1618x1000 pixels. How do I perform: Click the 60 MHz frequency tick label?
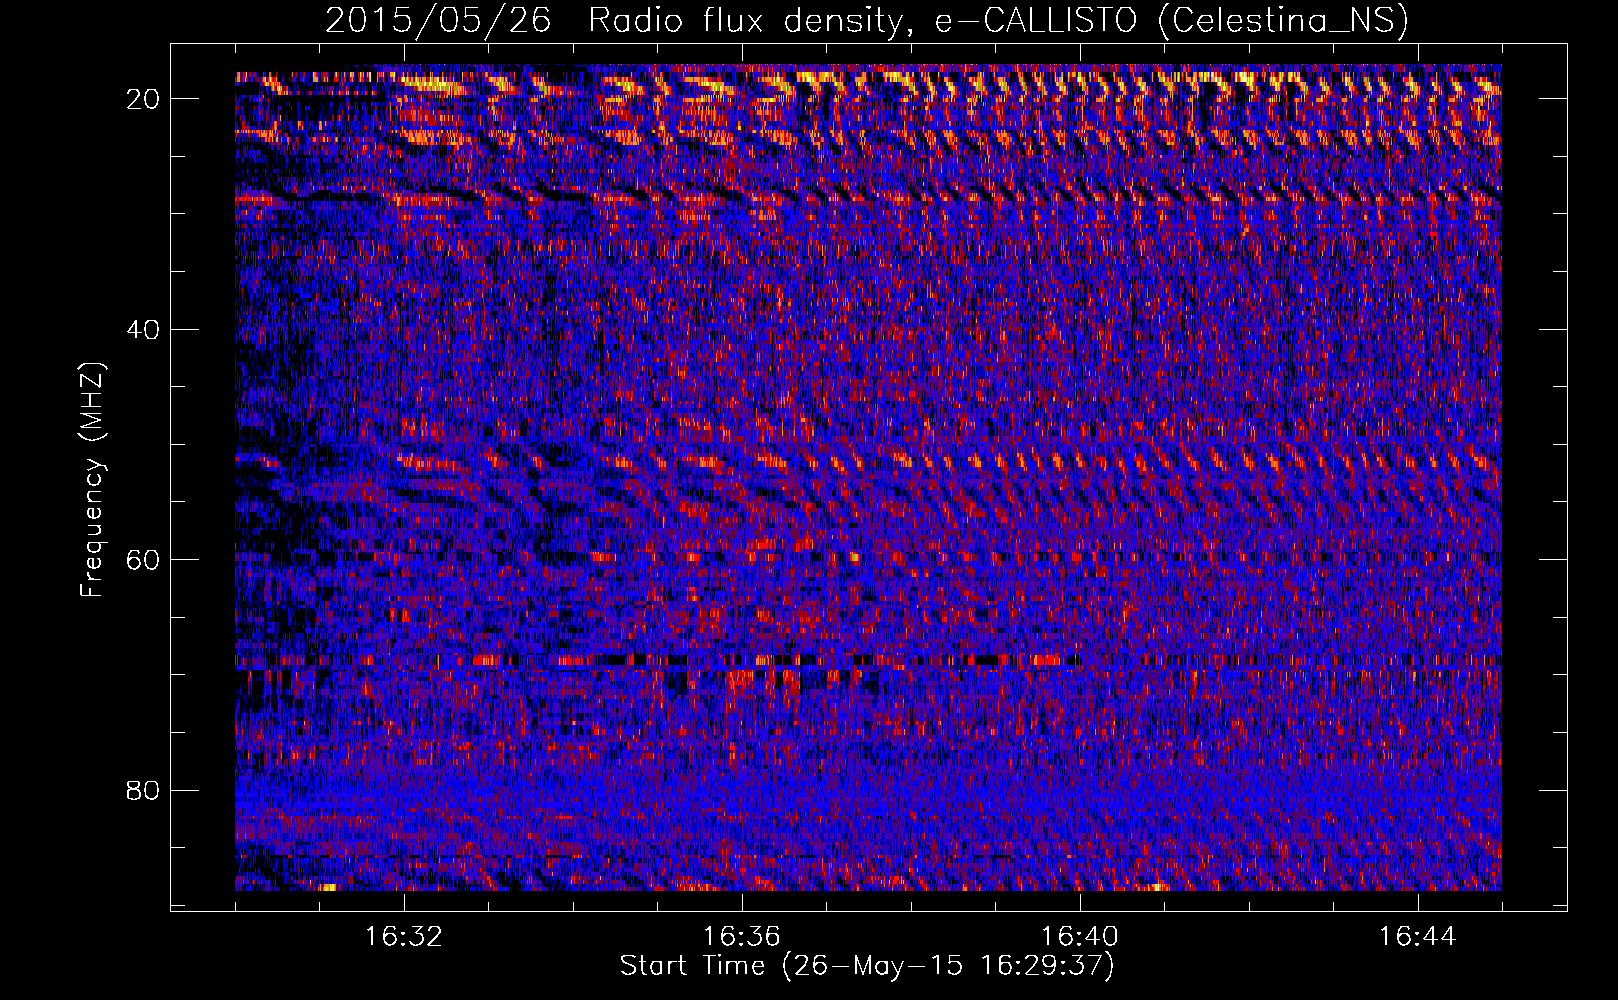click(143, 560)
